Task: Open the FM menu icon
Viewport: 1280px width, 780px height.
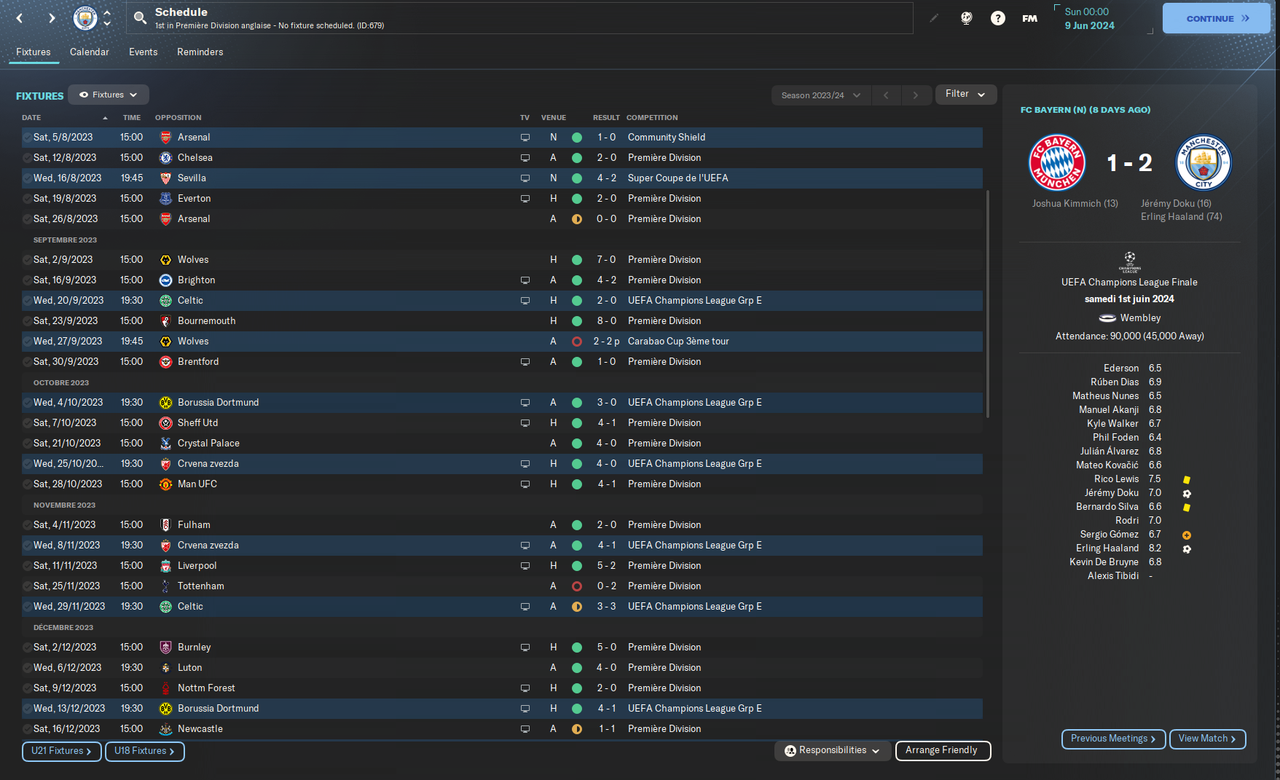Action: point(1030,18)
